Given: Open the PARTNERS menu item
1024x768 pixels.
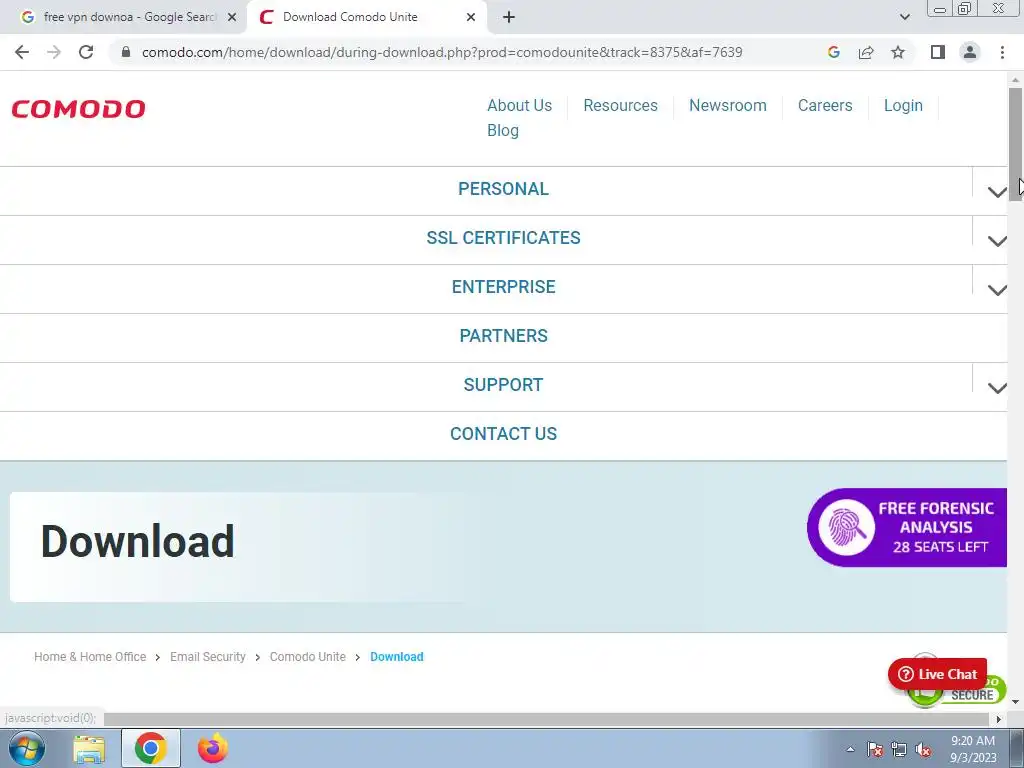Looking at the screenshot, I should 503,336.
